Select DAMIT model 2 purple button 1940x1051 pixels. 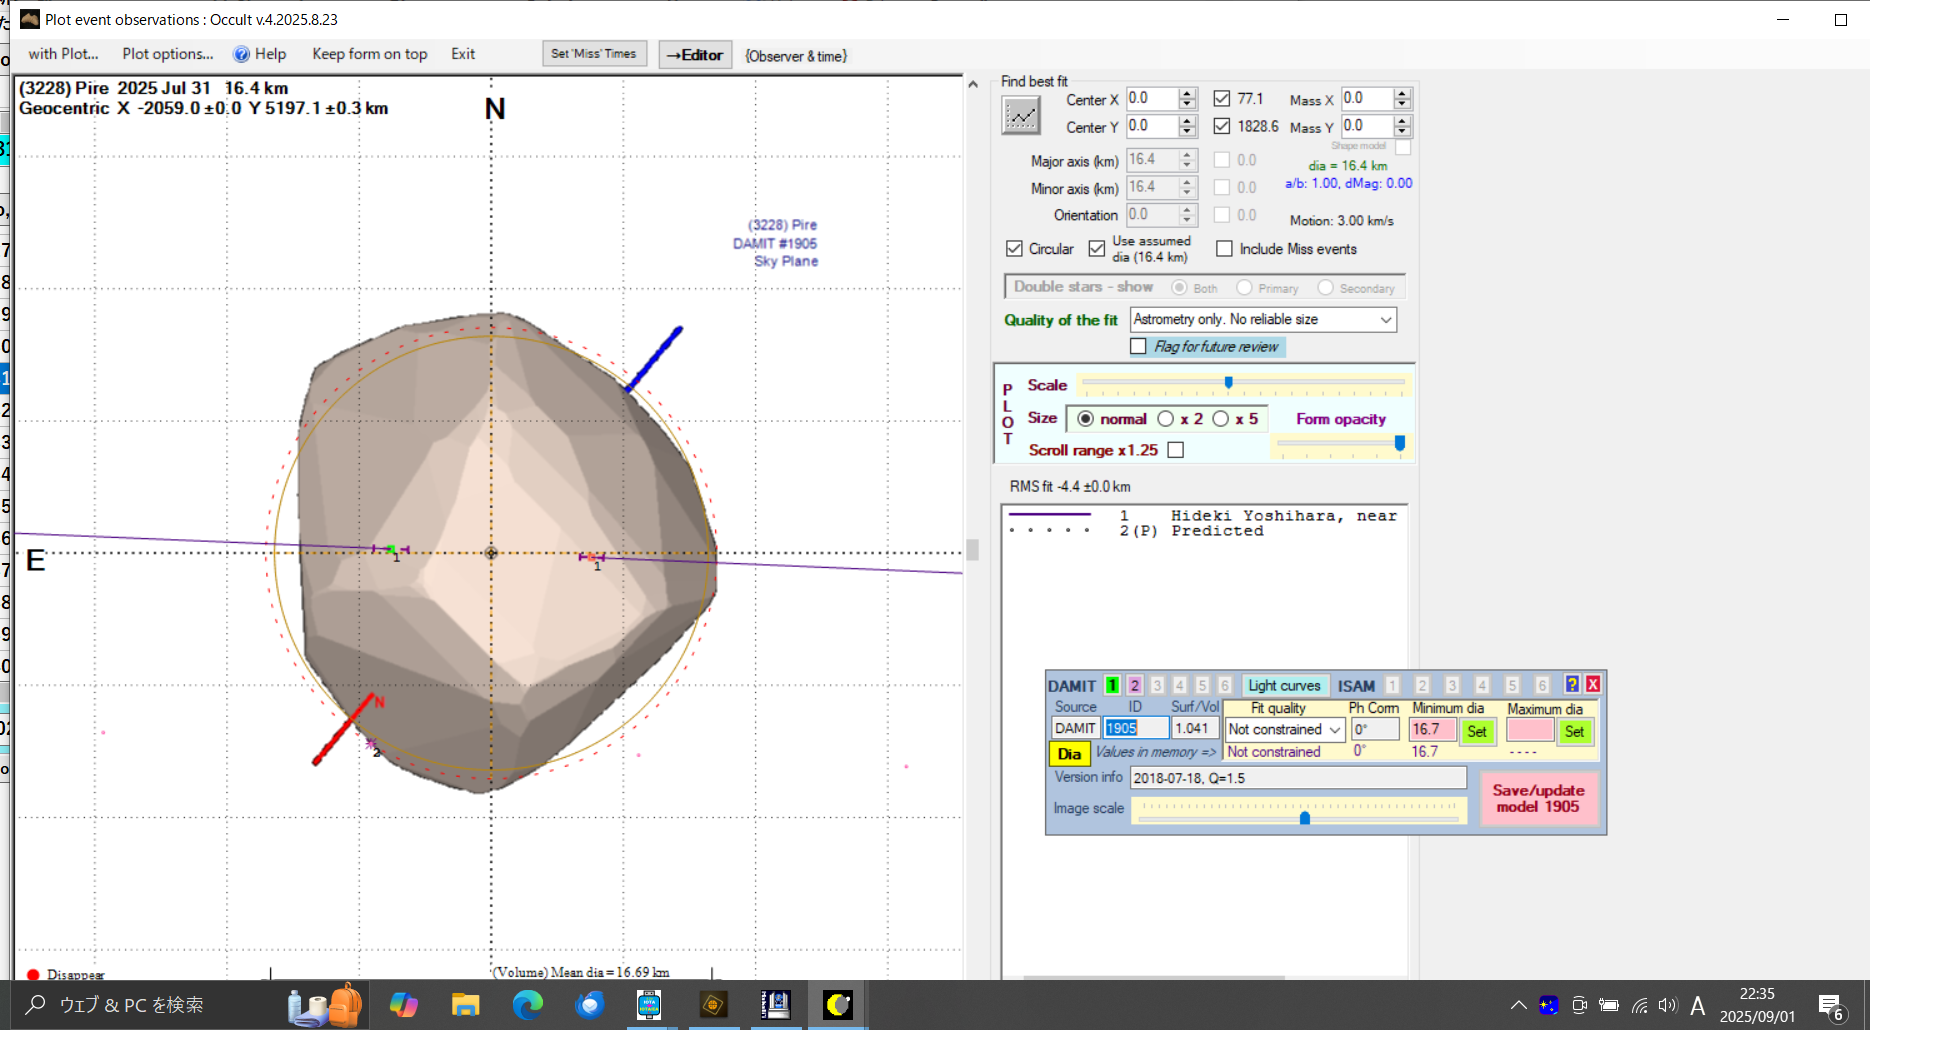click(x=1134, y=685)
